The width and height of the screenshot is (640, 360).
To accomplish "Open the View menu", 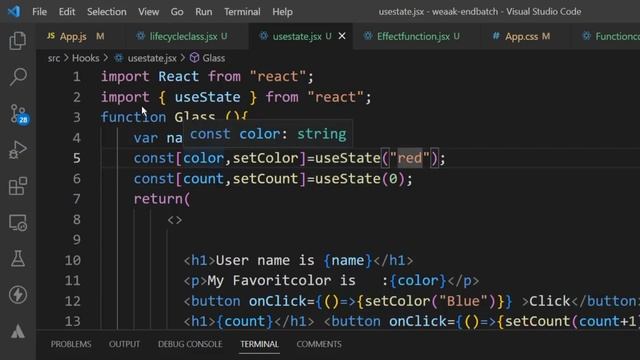I will tap(149, 11).
